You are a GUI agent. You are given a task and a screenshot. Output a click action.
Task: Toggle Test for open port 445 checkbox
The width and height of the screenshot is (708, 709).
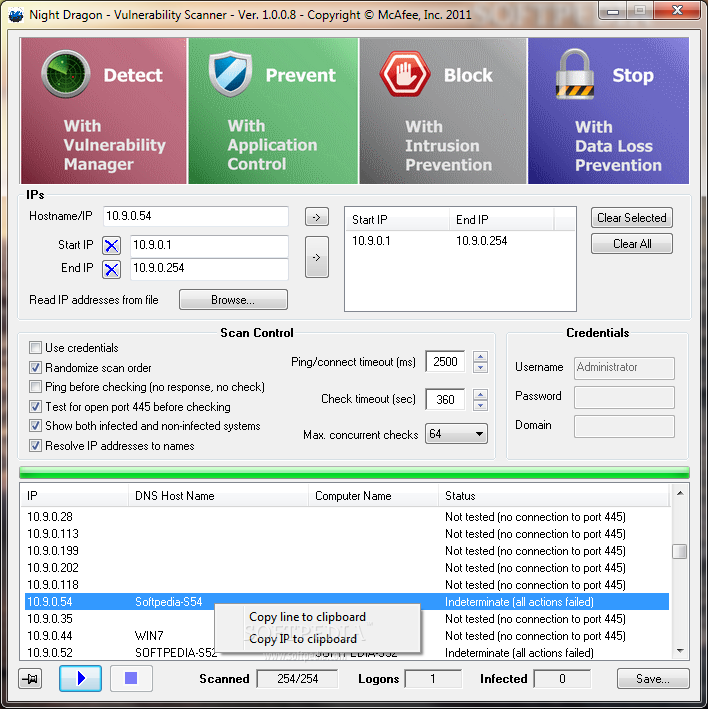pos(35,406)
